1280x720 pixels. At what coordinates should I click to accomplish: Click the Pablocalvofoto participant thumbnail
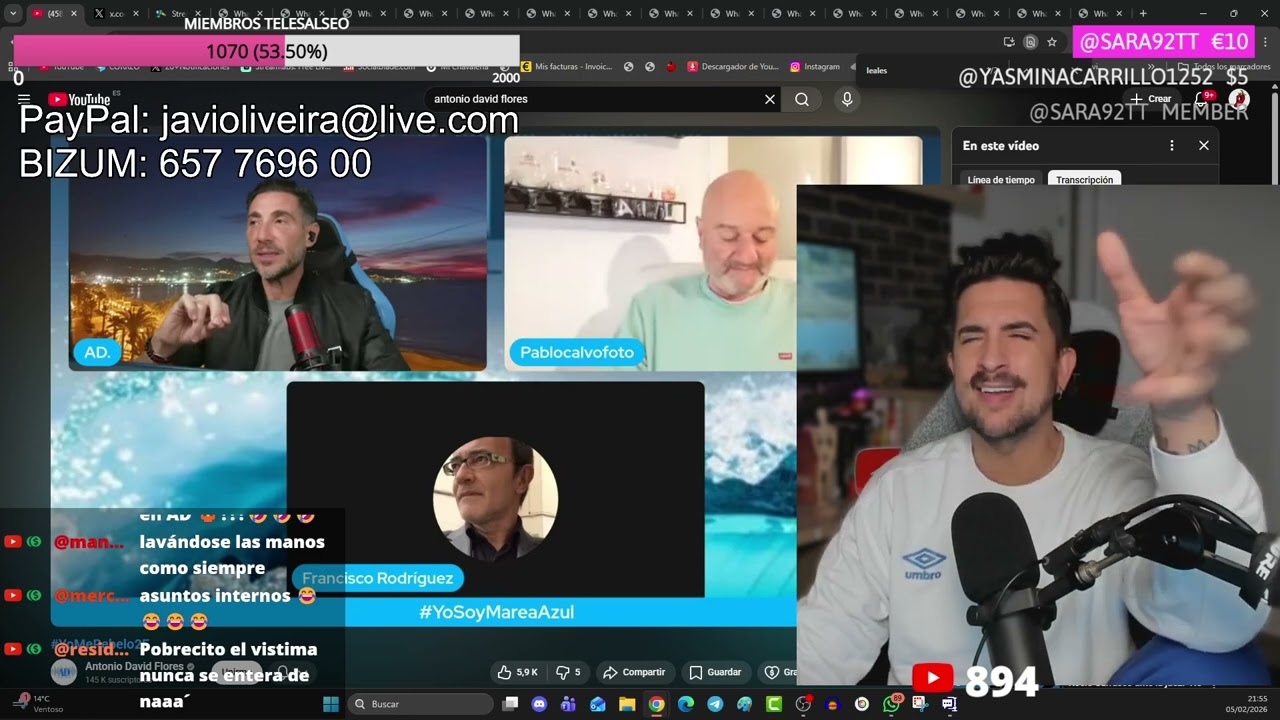650,253
